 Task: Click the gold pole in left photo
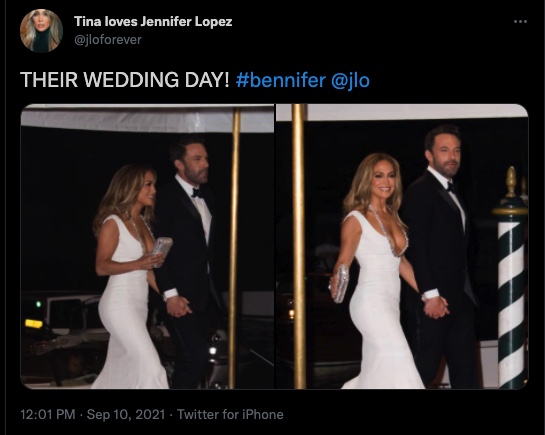point(234,247)
